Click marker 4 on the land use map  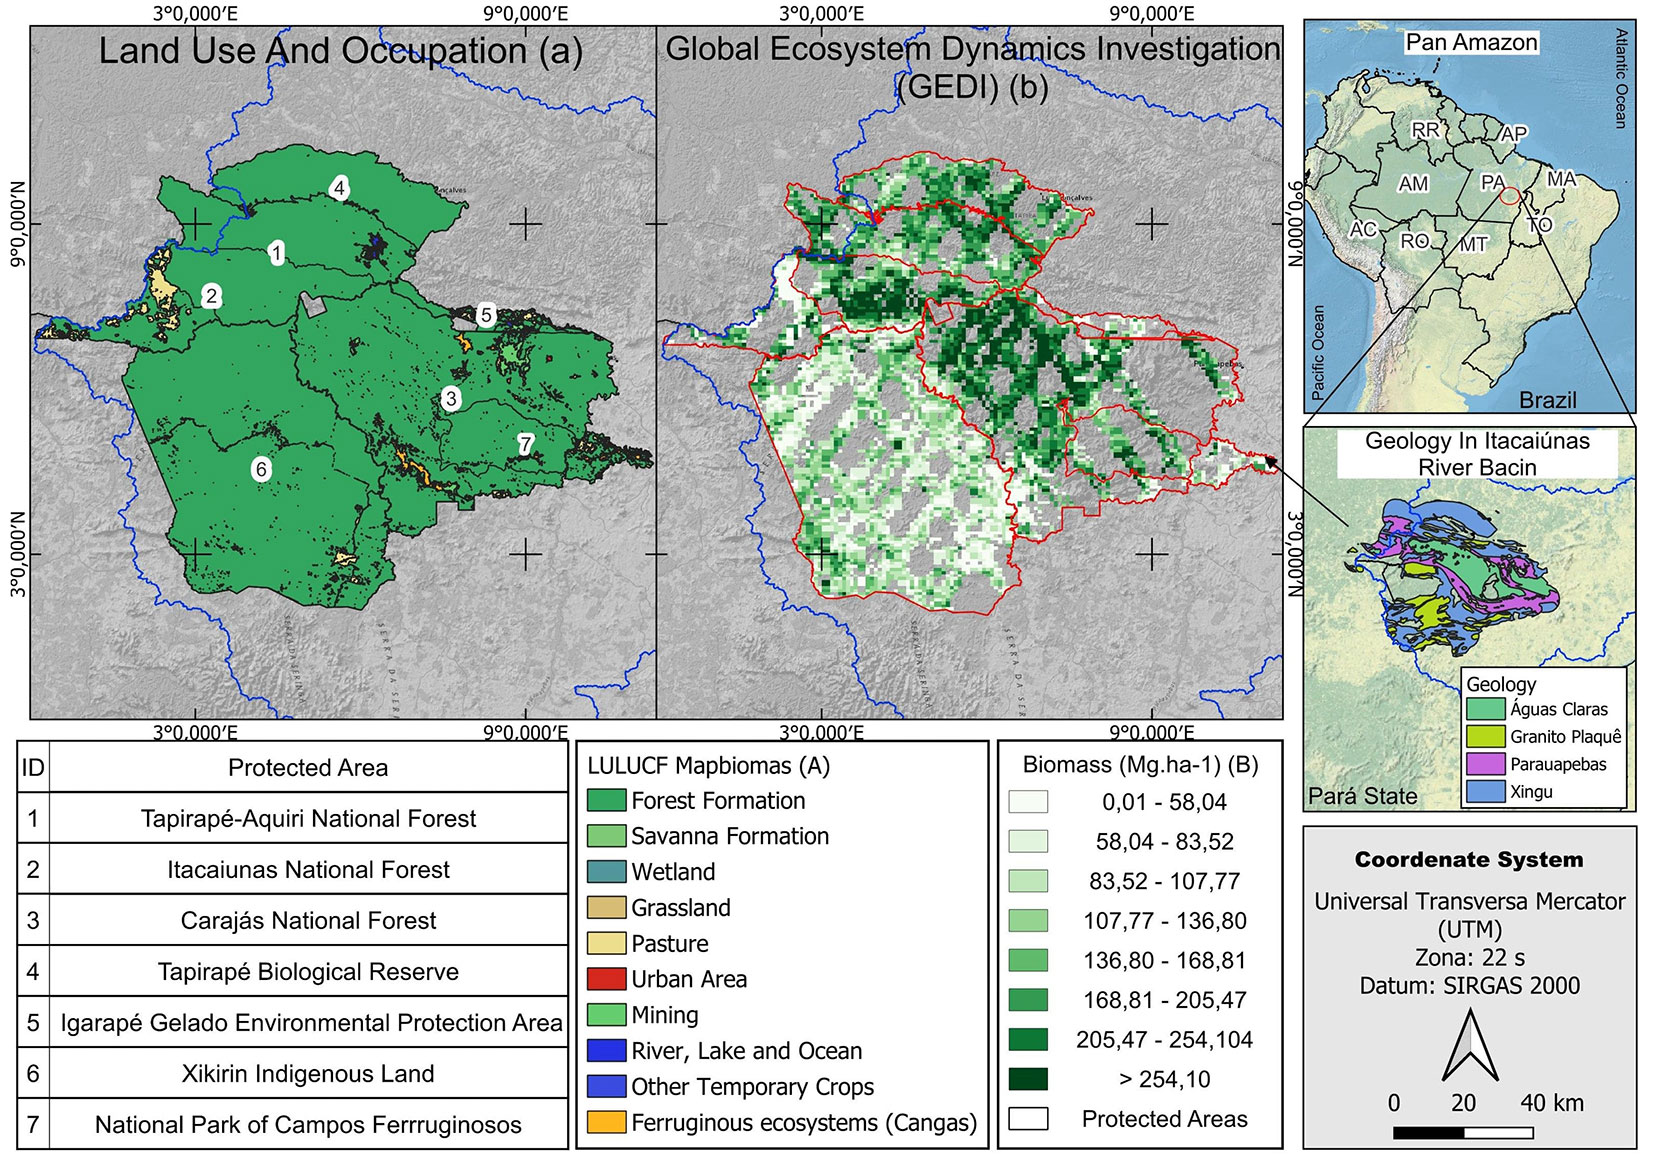[x=340, y=188]
